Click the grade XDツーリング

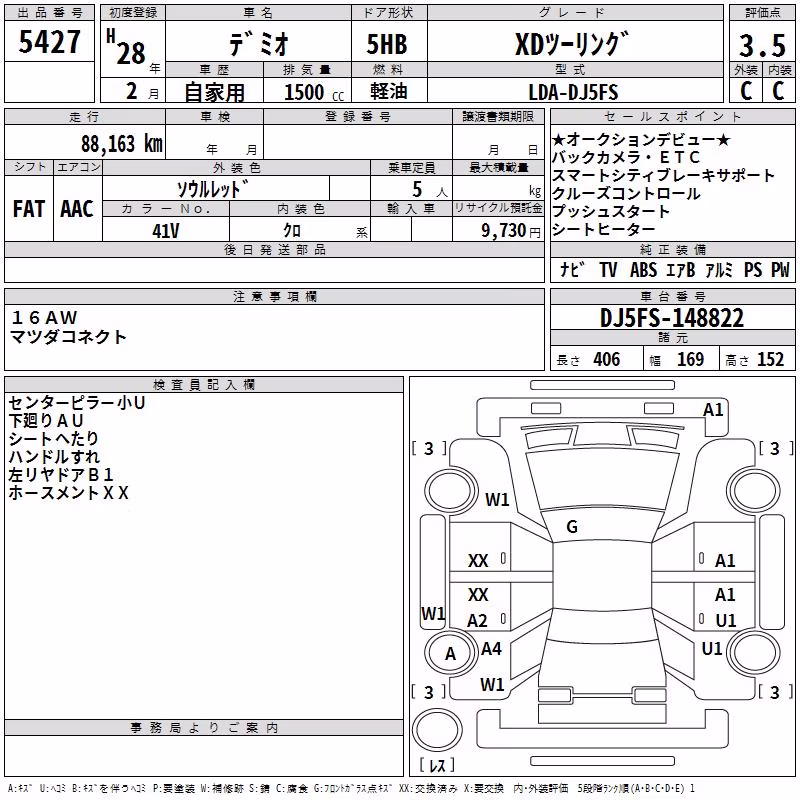pyautogui.click(x=572, y=44)
